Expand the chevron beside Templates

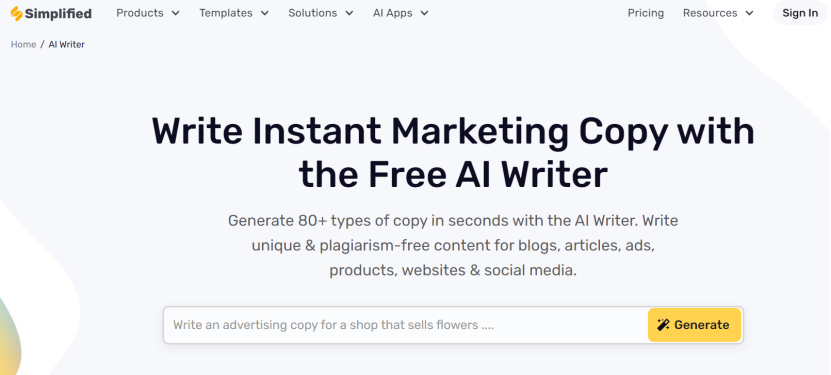[x=264, y=13]
